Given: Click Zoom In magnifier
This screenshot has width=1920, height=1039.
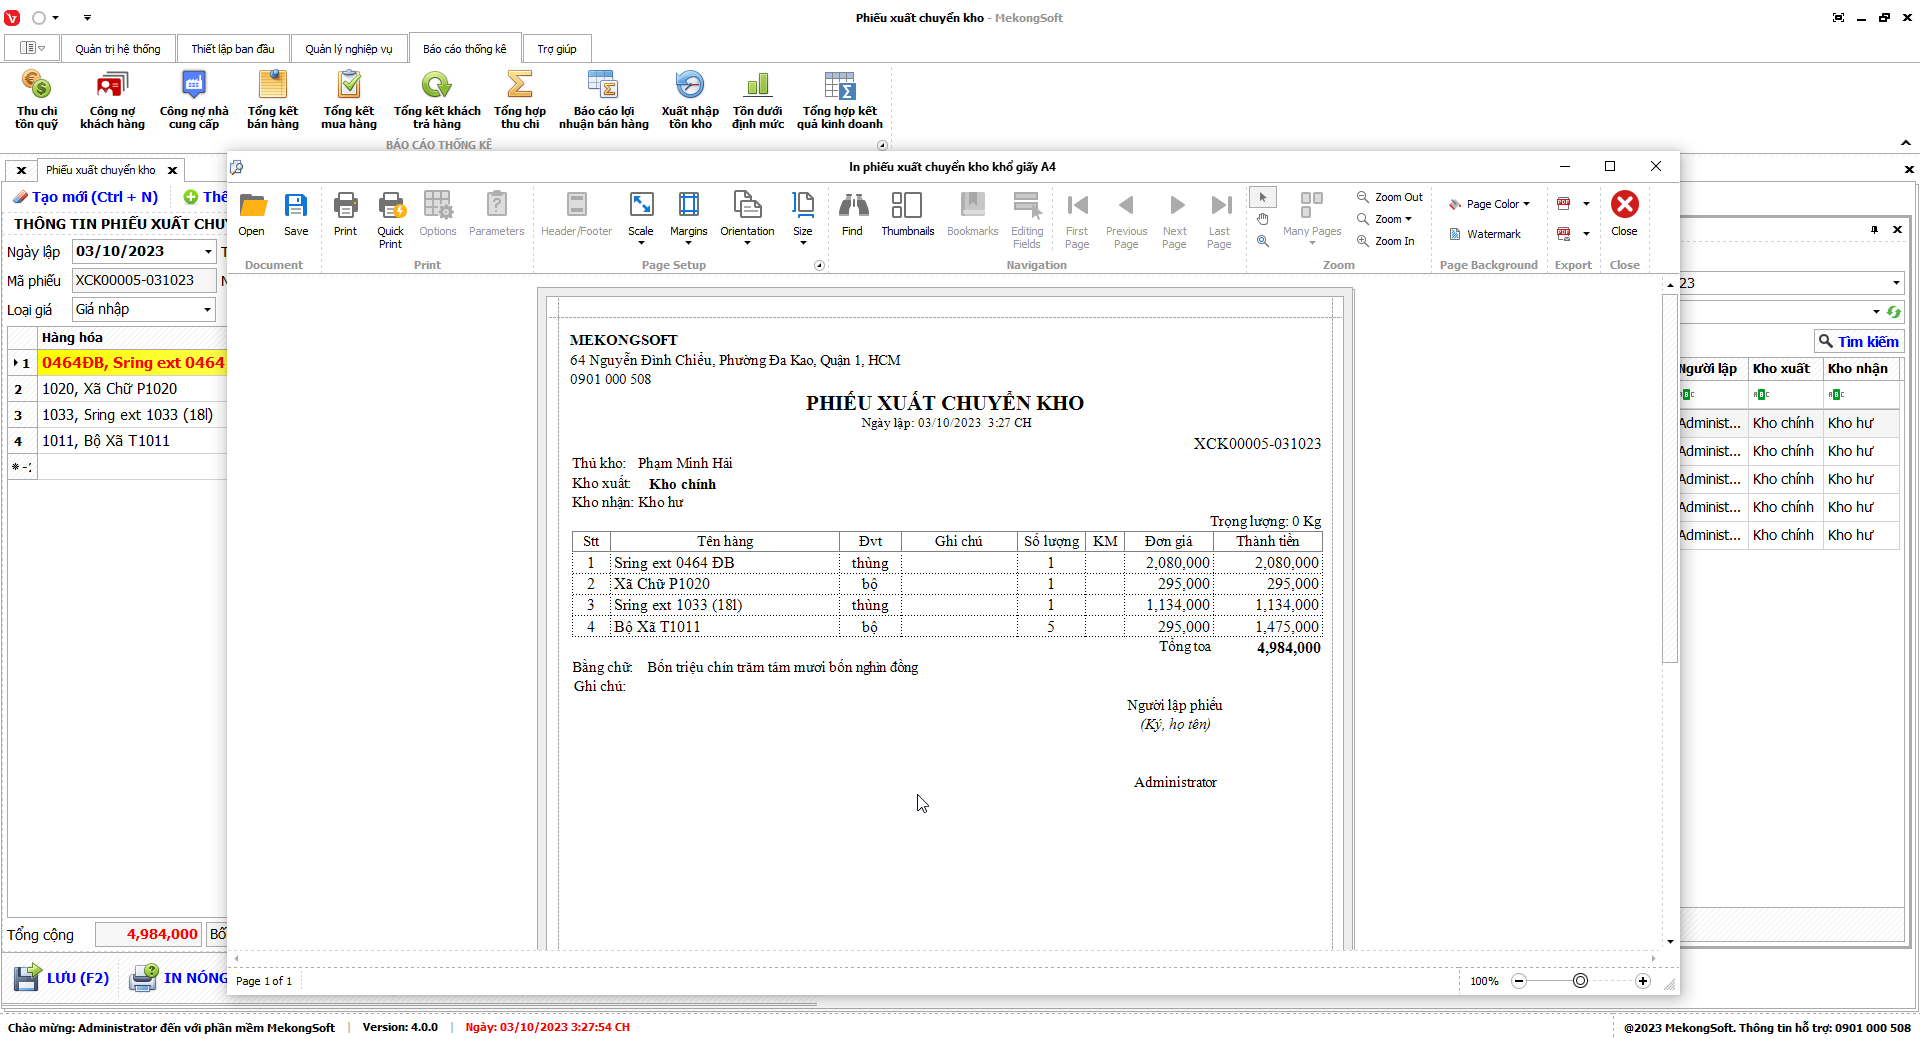Looking at the screenshot, I should point(1386,241).
